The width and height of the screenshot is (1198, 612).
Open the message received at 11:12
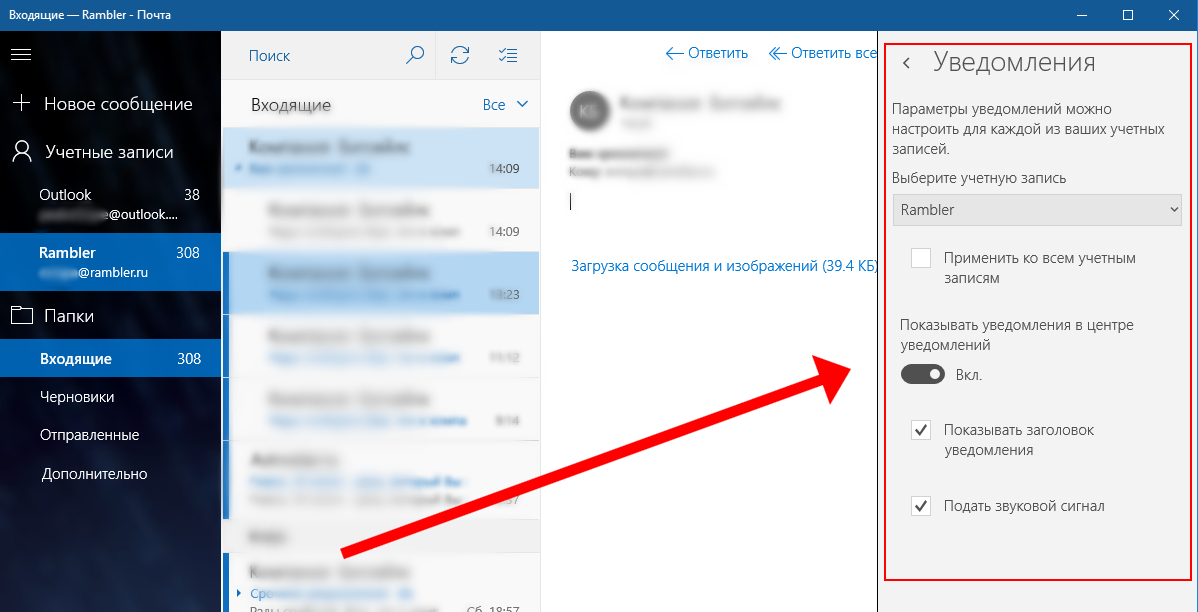tap(380, 346)
